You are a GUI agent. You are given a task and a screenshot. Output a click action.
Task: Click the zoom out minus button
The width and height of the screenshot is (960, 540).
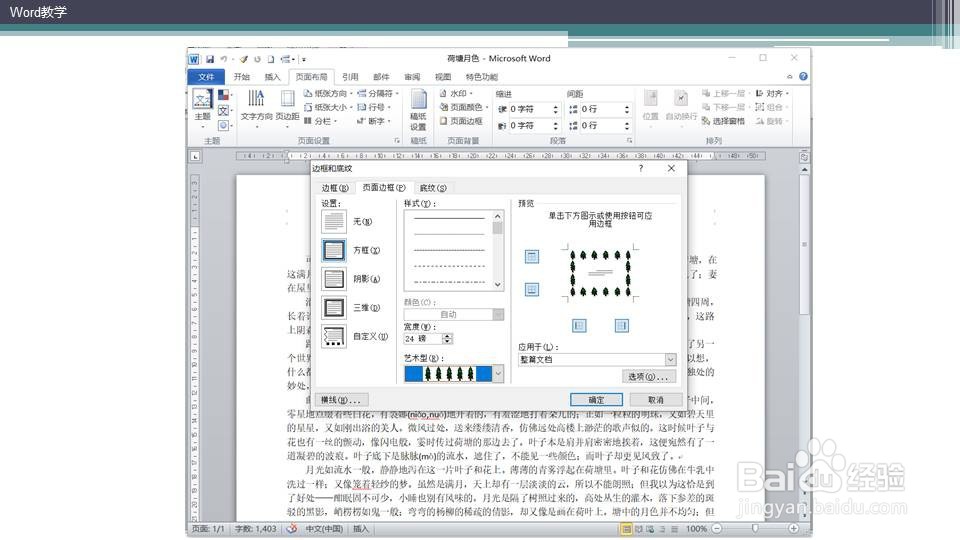click(716, 528)
